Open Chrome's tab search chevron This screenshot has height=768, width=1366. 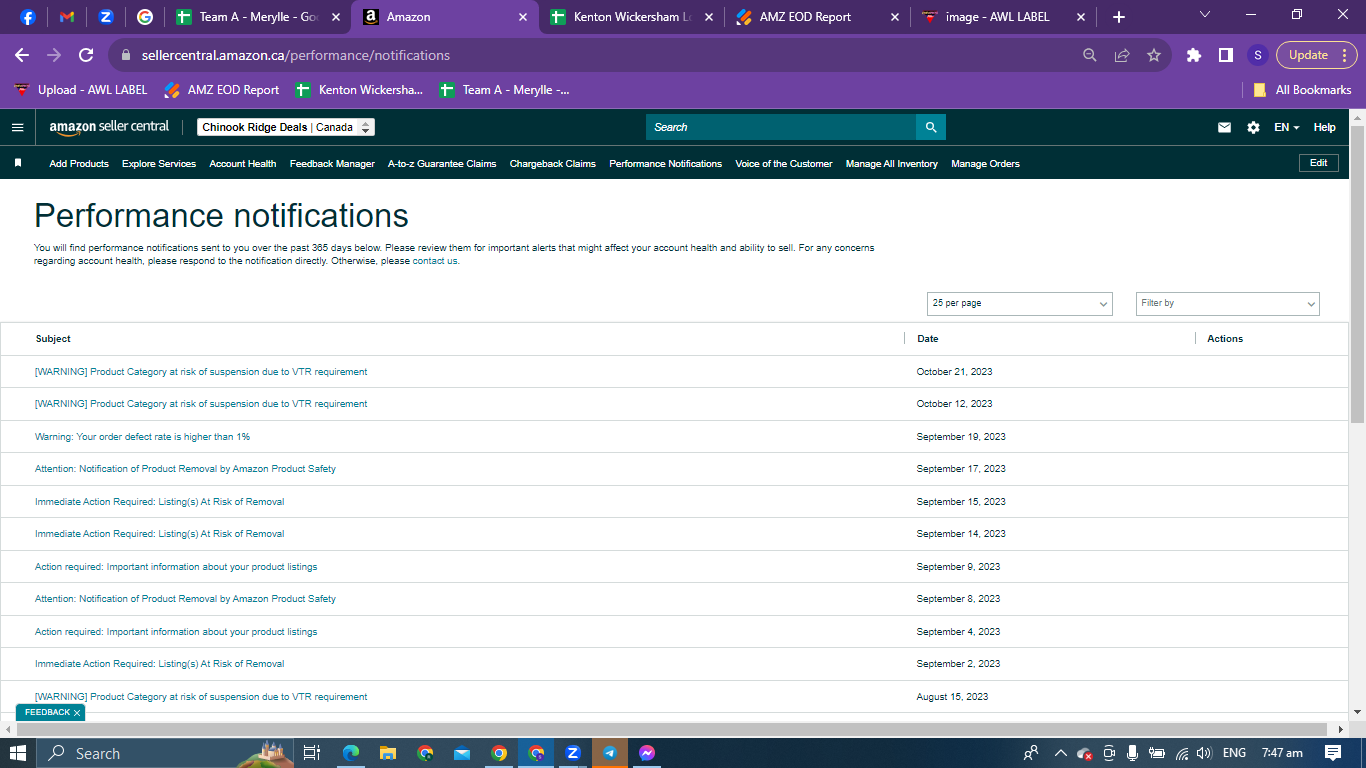tap(1205, 15)
